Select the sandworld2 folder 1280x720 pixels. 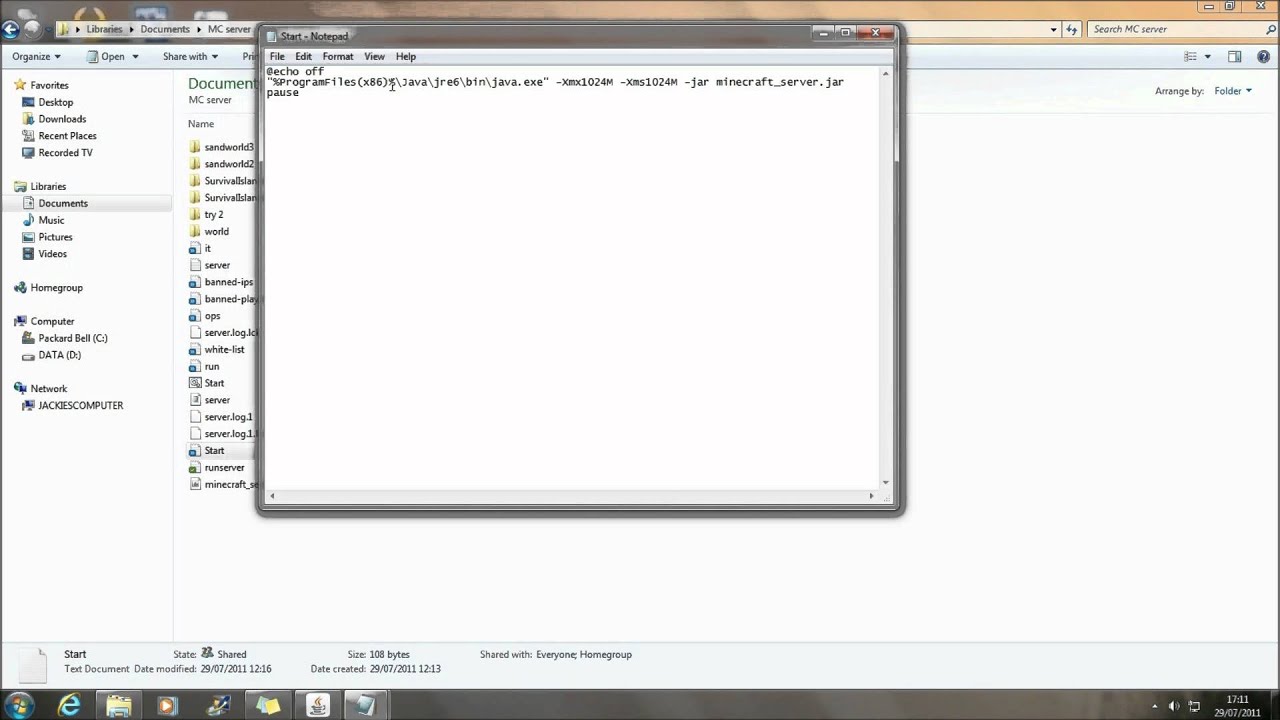point(222,164)
